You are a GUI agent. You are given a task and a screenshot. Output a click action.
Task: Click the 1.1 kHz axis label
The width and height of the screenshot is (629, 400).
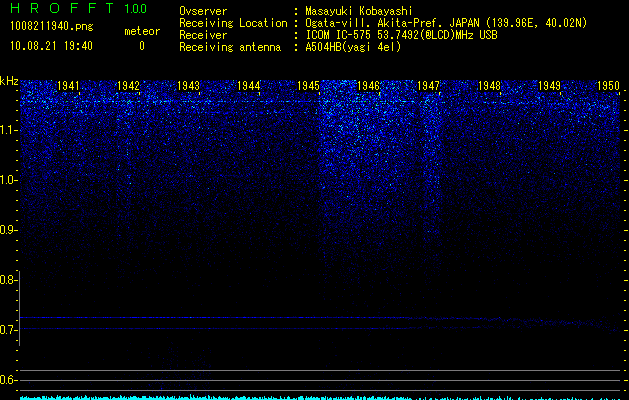8,130
